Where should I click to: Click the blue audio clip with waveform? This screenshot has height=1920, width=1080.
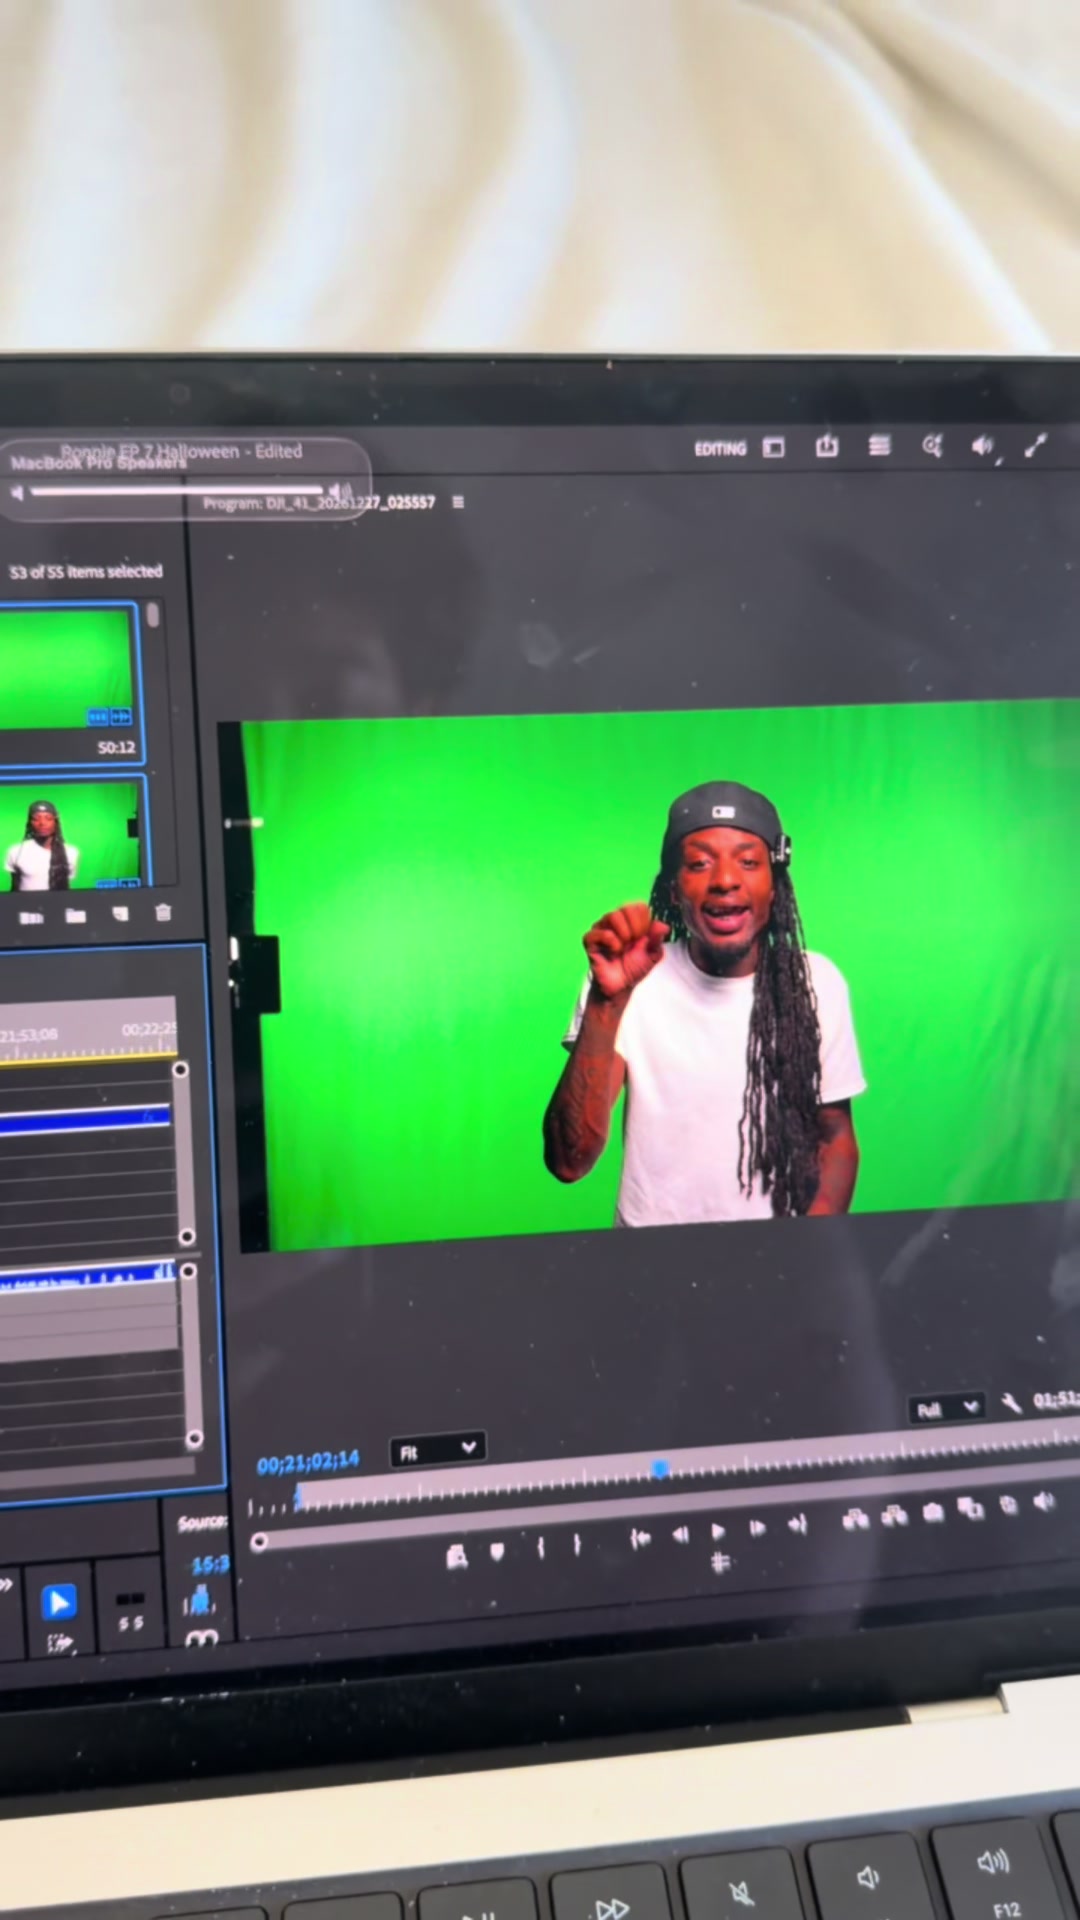[x=88, y=1277]
